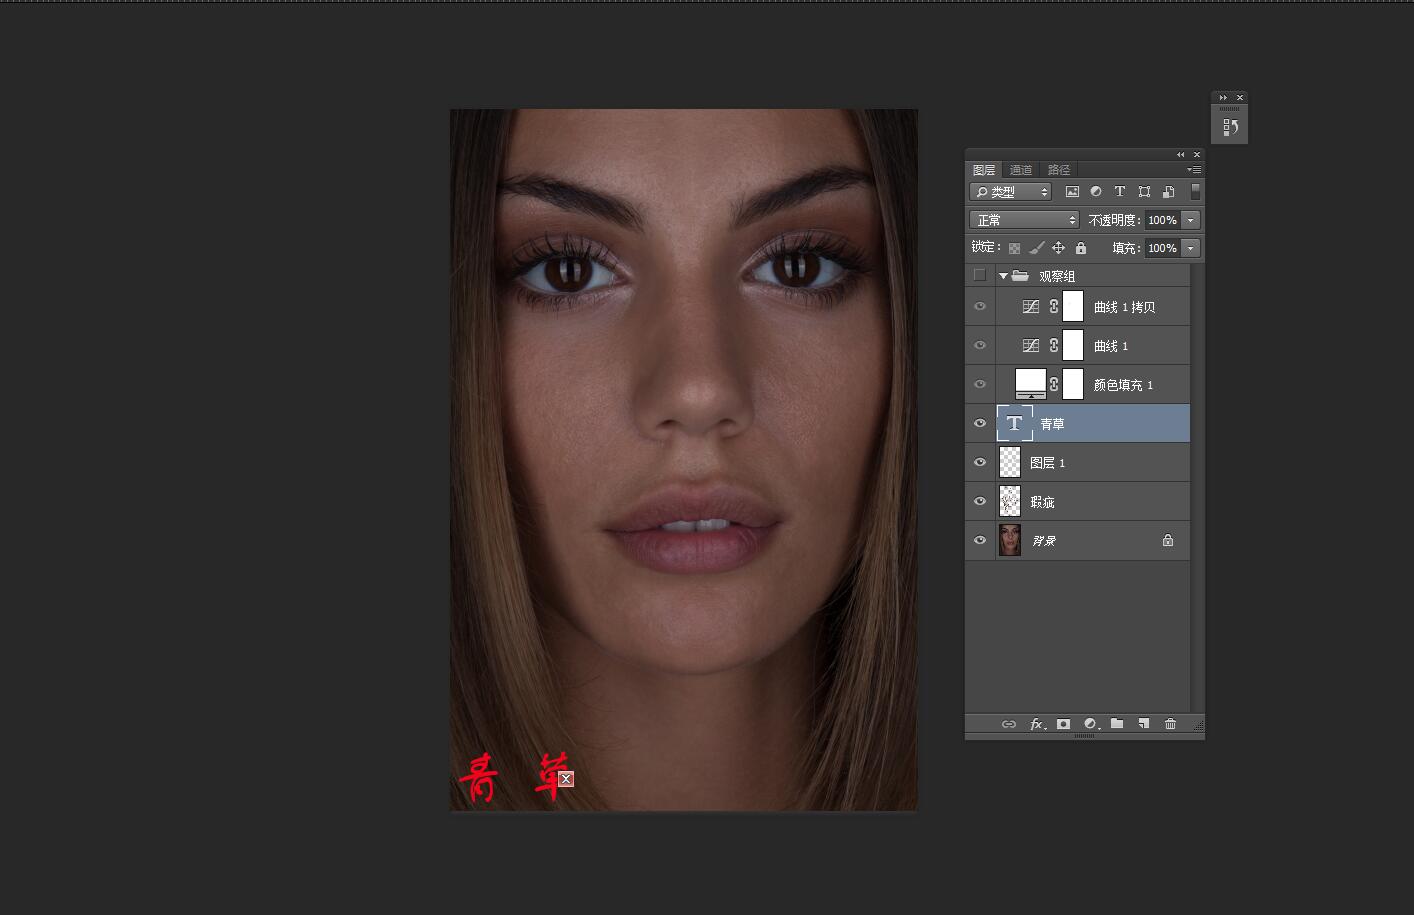
Task: Open the layers panel flyout menu
Action: click(x=1194, y=170)
